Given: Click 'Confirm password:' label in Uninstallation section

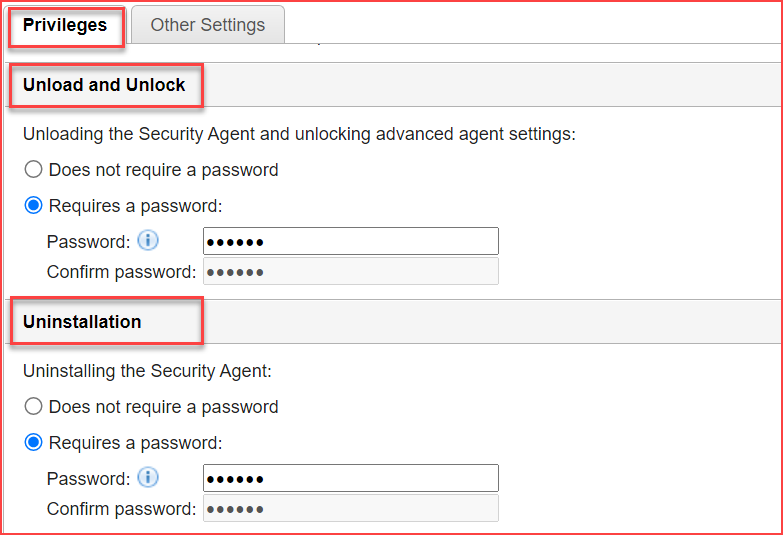Looking at the screenshot, I should tap(121, 509).
